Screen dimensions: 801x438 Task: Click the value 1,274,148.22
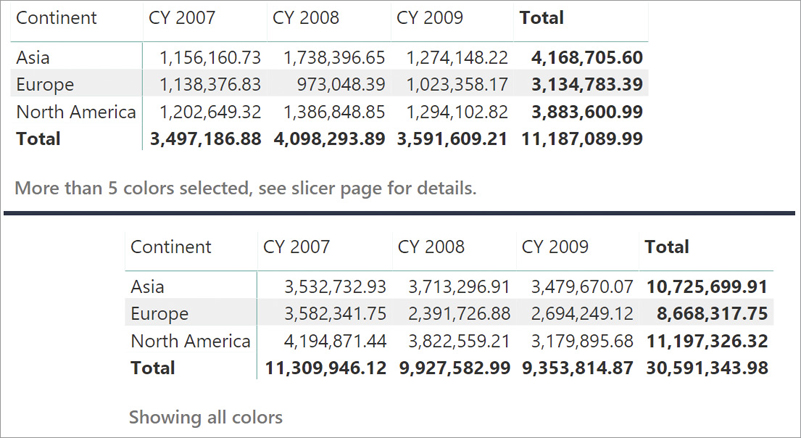coord(457,57)
